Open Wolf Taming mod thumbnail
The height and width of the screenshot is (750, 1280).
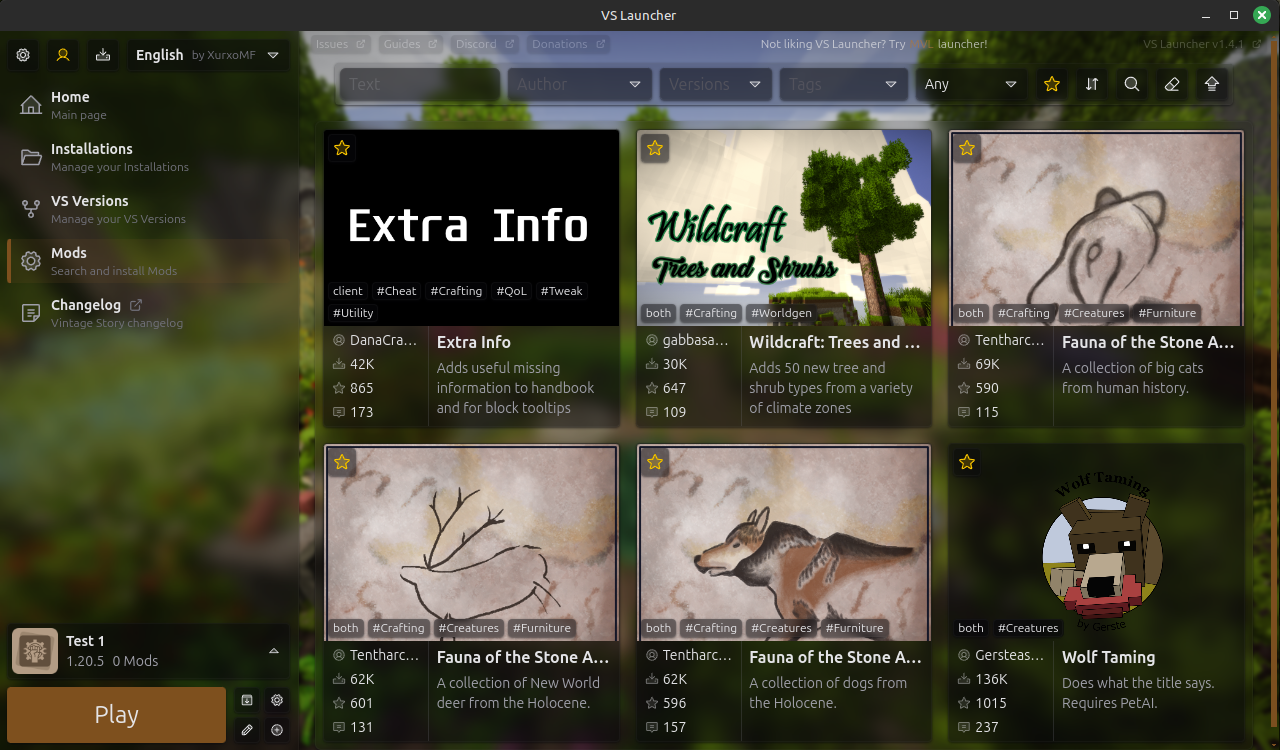pos(1096,541)
